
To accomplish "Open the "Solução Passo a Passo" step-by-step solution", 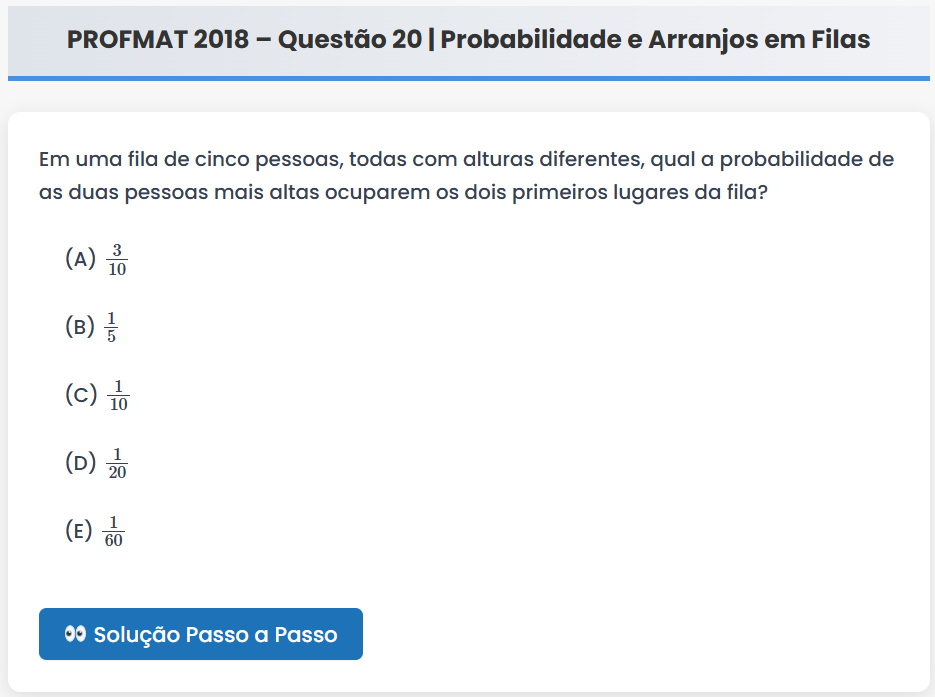I will [x=201, y=634].
